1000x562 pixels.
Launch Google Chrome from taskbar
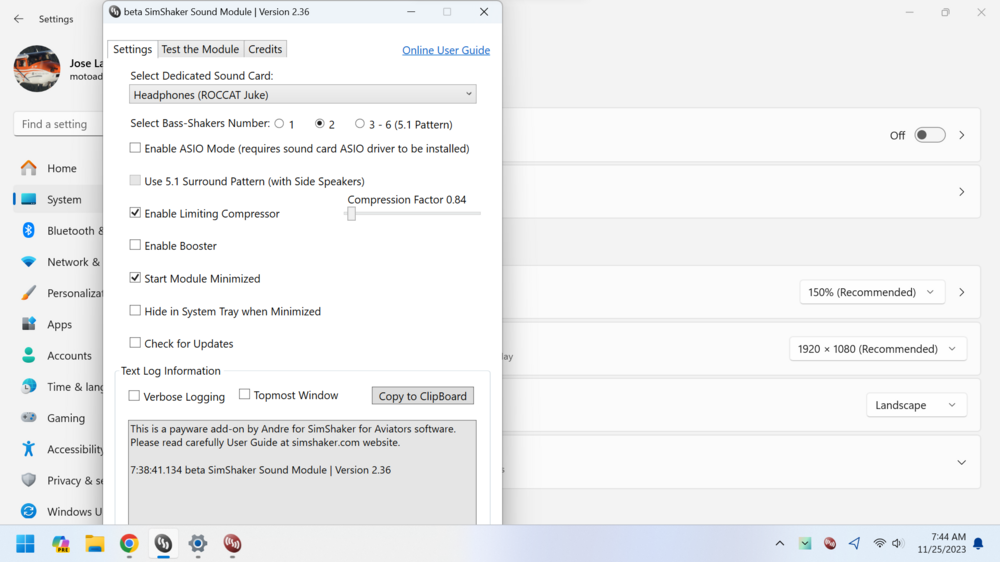(x=129, y=544)
